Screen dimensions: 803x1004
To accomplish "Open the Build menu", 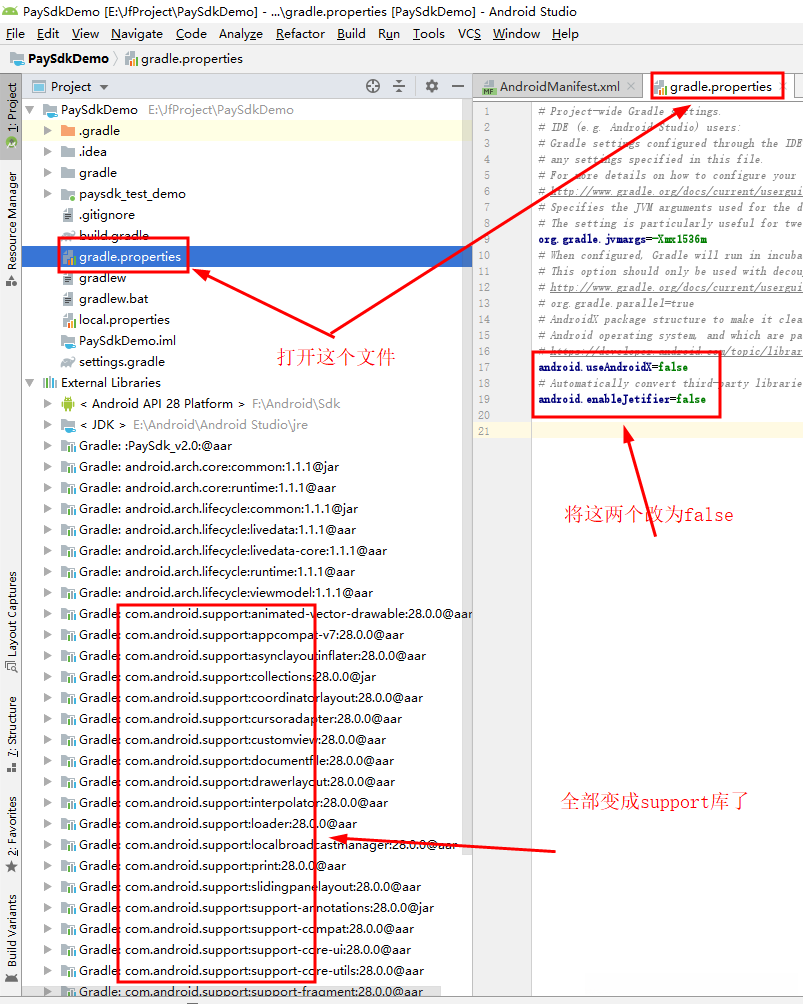I will click(351, 33).
